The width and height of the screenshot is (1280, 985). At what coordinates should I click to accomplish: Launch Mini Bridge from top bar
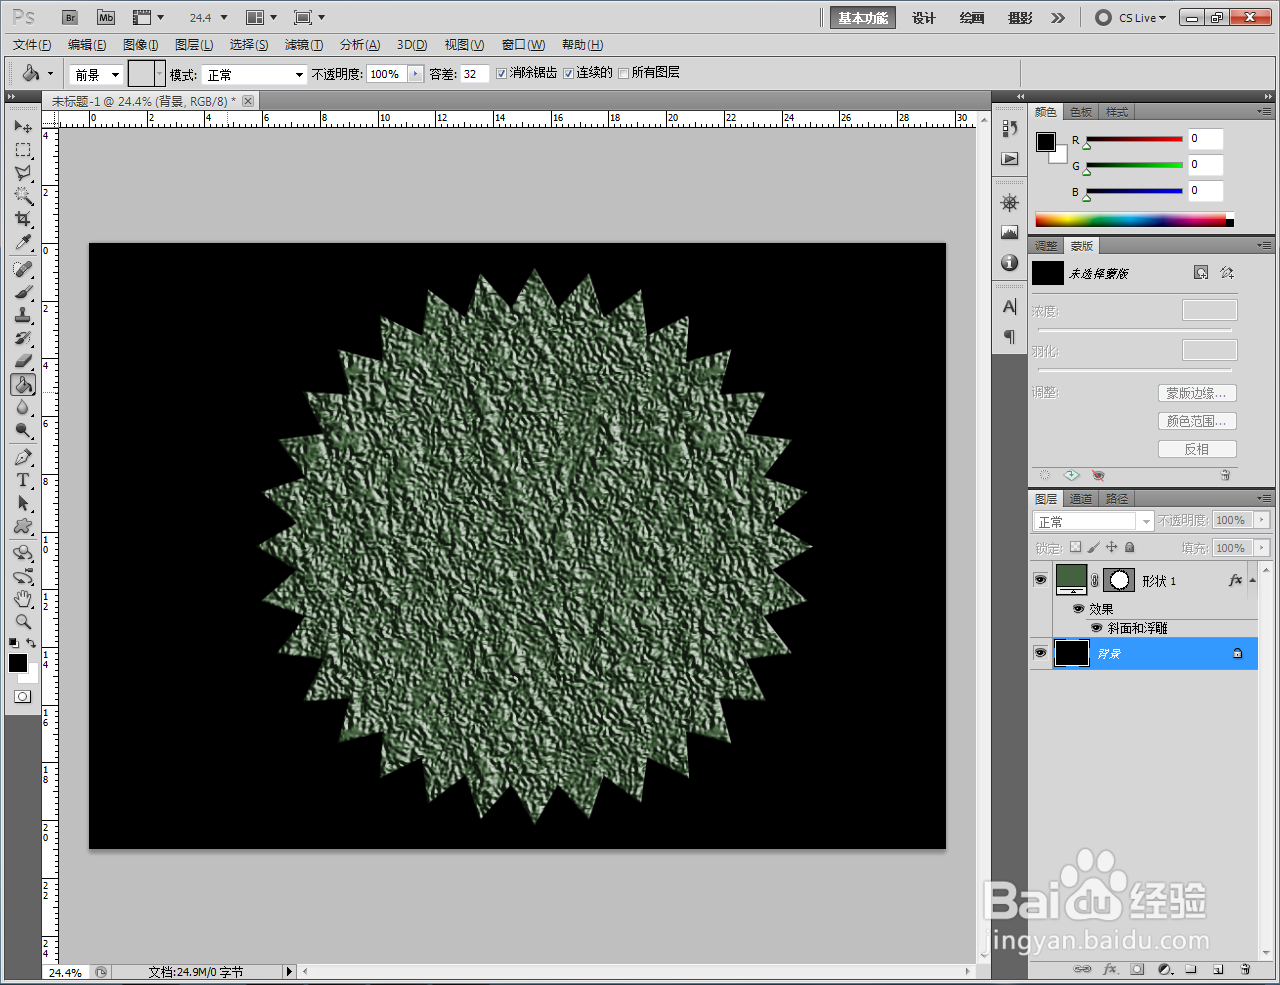point(106,17)
